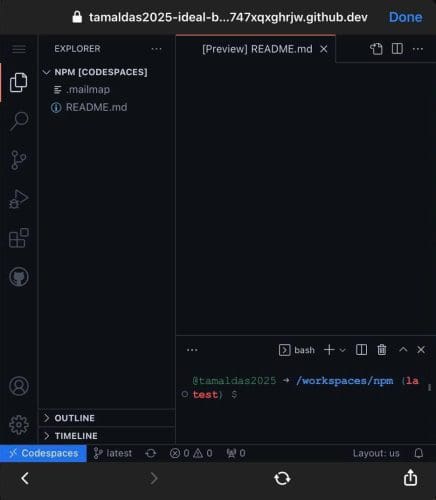Split the editor to the right
This screenshot has width=436, height=500.
point(397,49)
